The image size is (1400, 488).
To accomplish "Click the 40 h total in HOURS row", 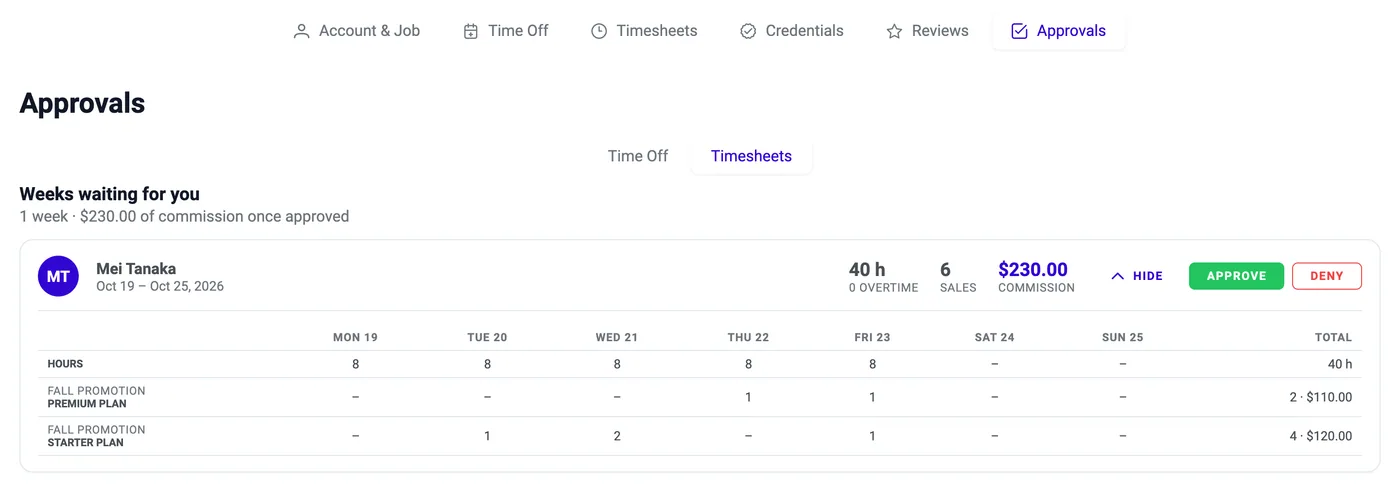I will click(x=1340, y=364).
